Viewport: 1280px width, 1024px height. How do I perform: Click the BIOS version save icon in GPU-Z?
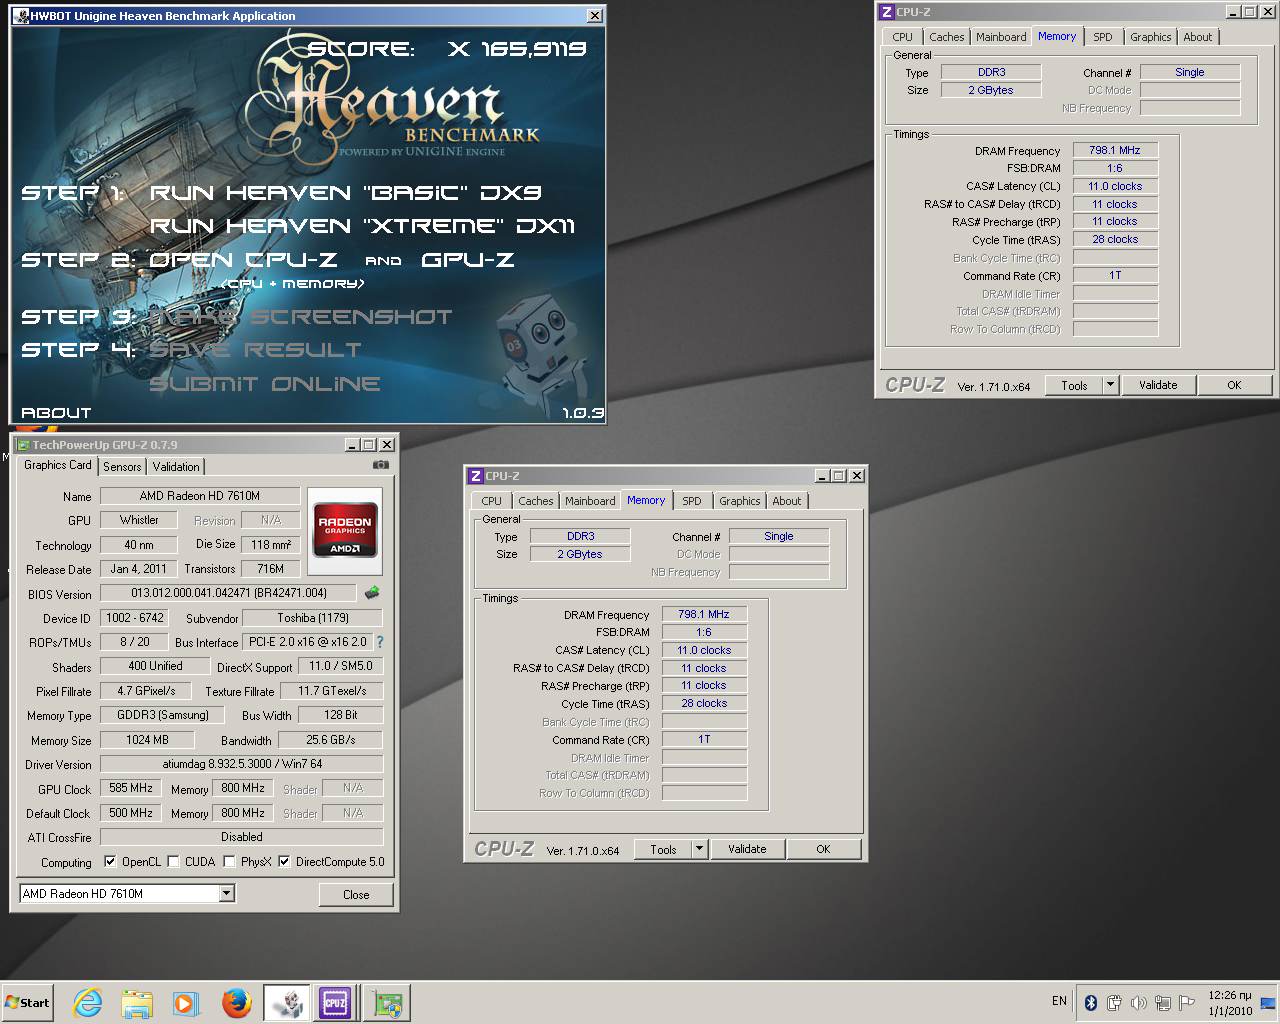372,593
